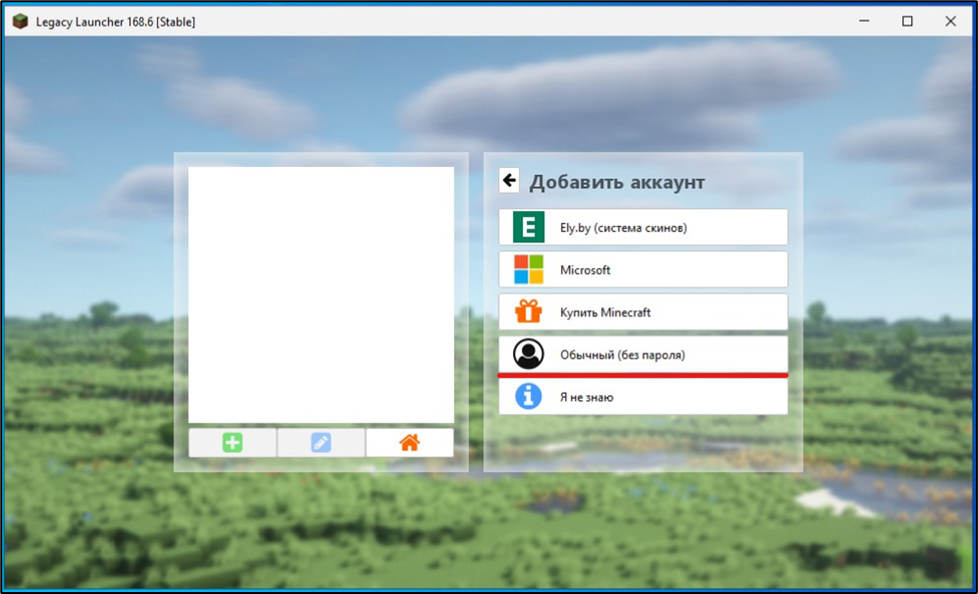Maximize the Legacy Launcher window
This screenshot has width=978, height=594.
point(907,21)
